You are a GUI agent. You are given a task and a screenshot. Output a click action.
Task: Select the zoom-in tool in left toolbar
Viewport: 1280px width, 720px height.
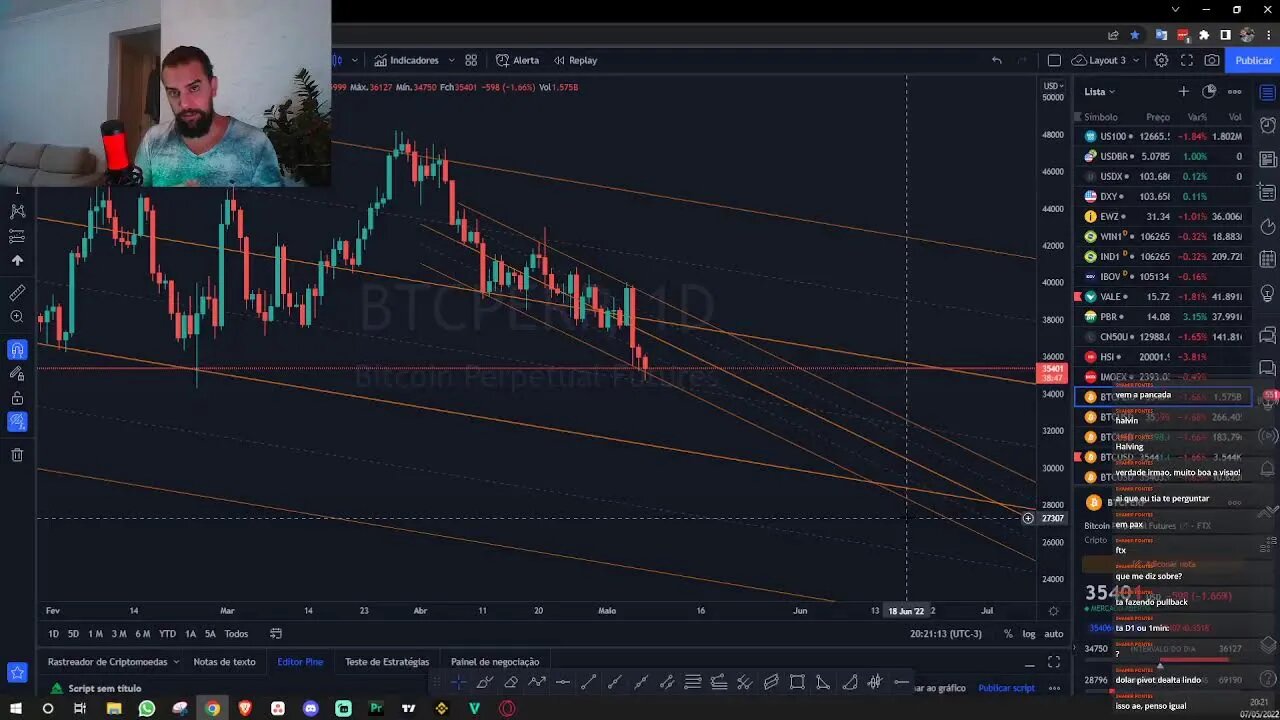point(17,317)
